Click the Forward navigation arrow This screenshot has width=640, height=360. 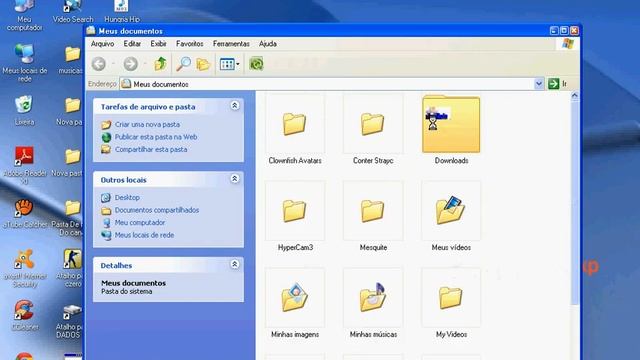point(131,64)
